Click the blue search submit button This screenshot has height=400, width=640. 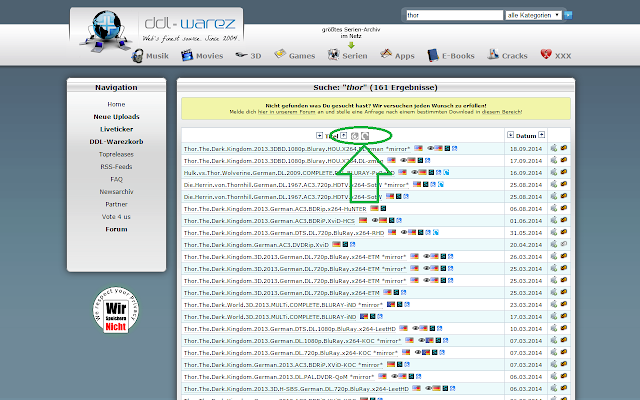(568, 15)
